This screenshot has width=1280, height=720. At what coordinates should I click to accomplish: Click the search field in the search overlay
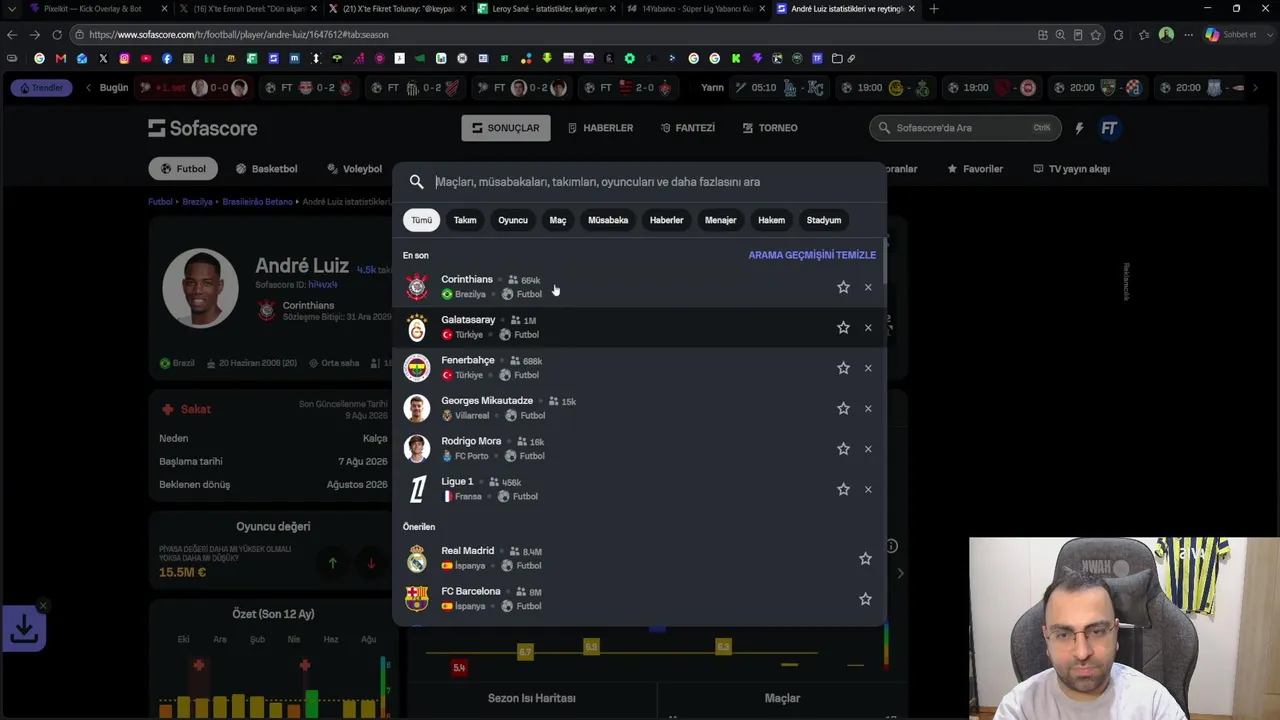[x=640, y=182]
